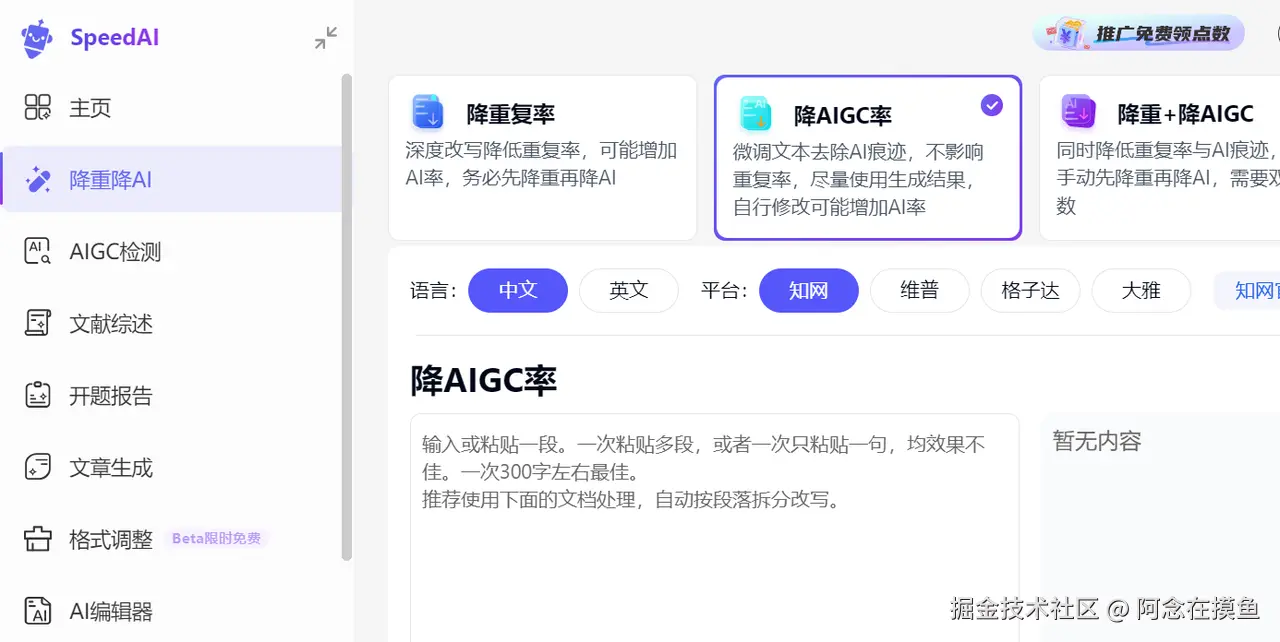1280x642 pixels.
Task: Select the 格子达 platform button
Action: [1030, 291]
